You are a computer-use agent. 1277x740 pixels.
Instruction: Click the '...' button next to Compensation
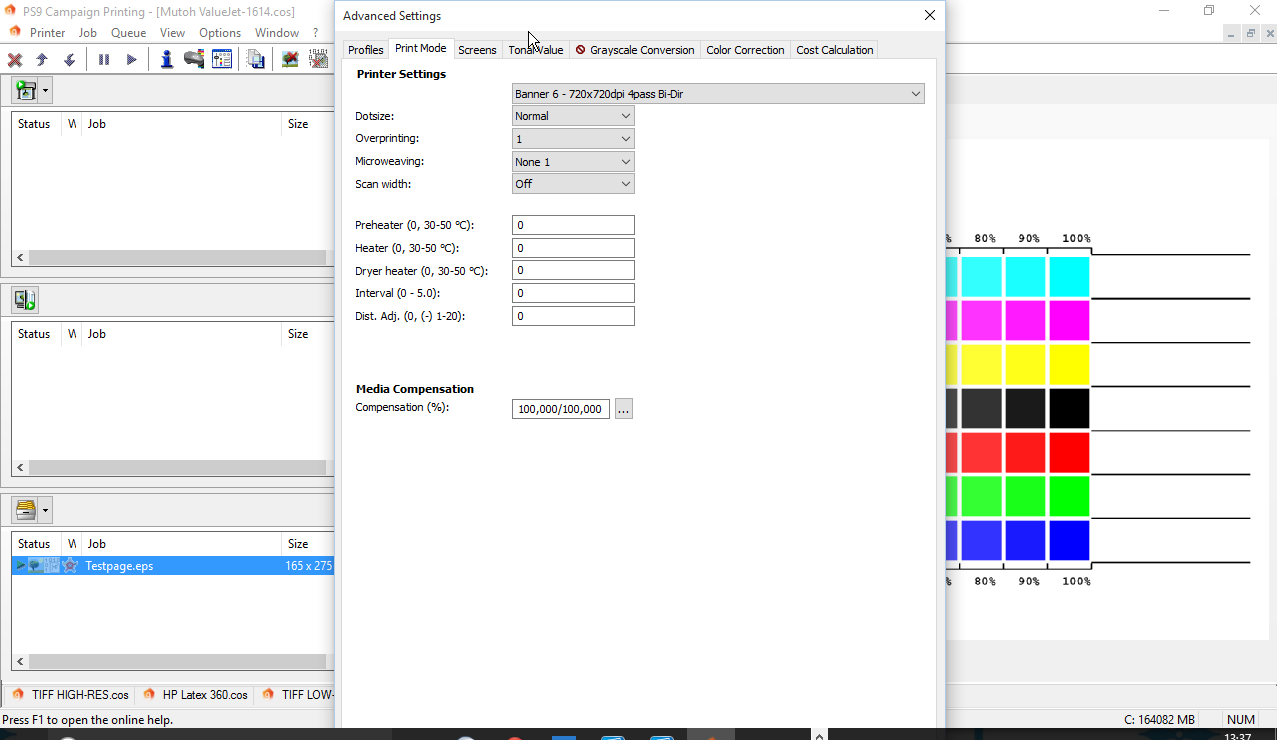[x=624, y=409]
